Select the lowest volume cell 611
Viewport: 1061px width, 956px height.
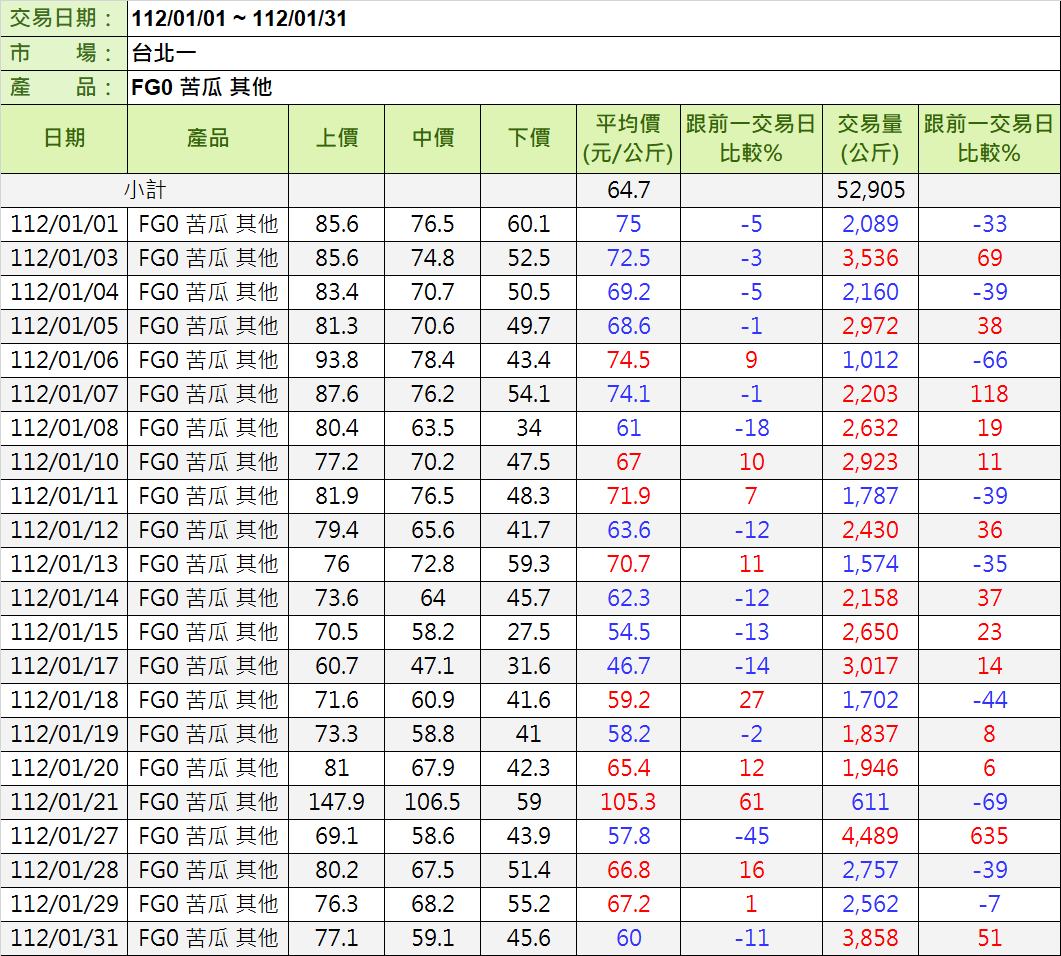tap(870, 802)
